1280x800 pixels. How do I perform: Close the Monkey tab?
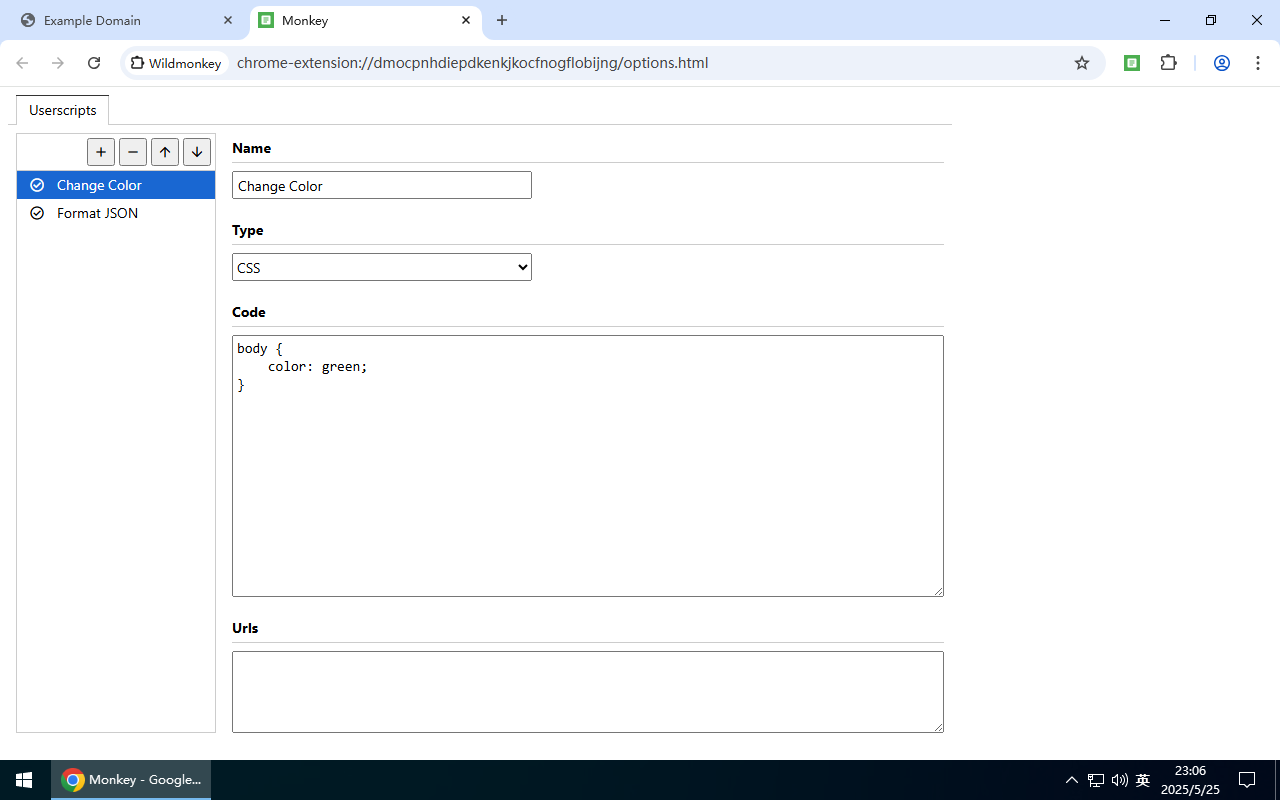(x=466, y=20)
